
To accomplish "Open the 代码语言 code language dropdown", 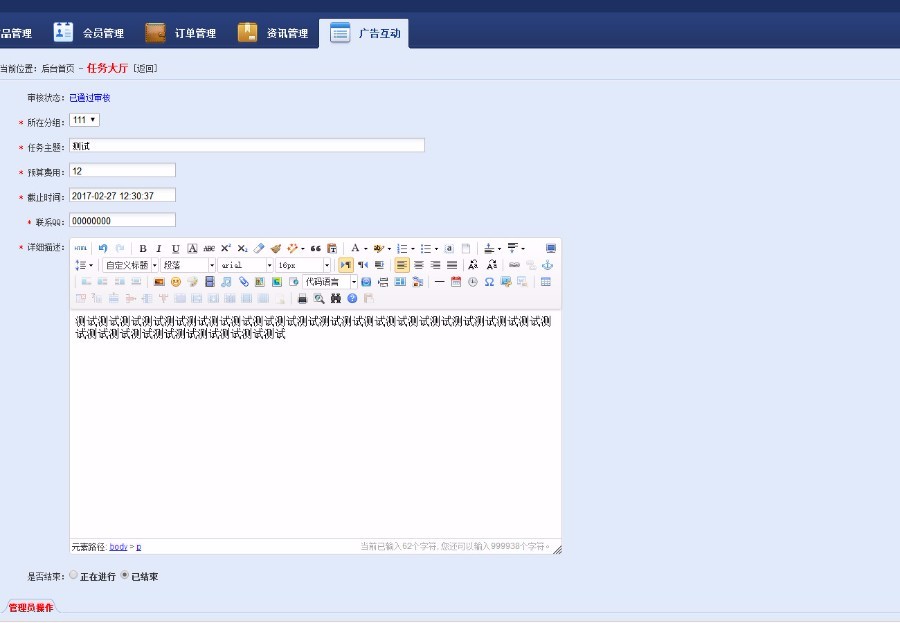I will [330, 282].
